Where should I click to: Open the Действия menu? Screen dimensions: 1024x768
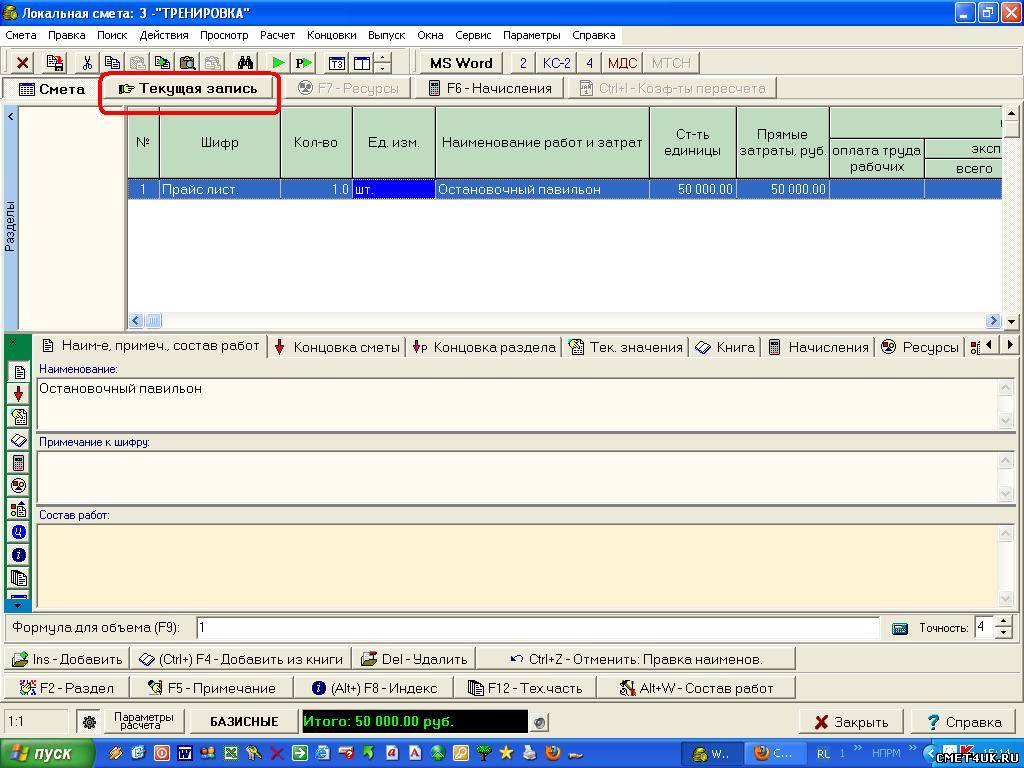(164, 35)
